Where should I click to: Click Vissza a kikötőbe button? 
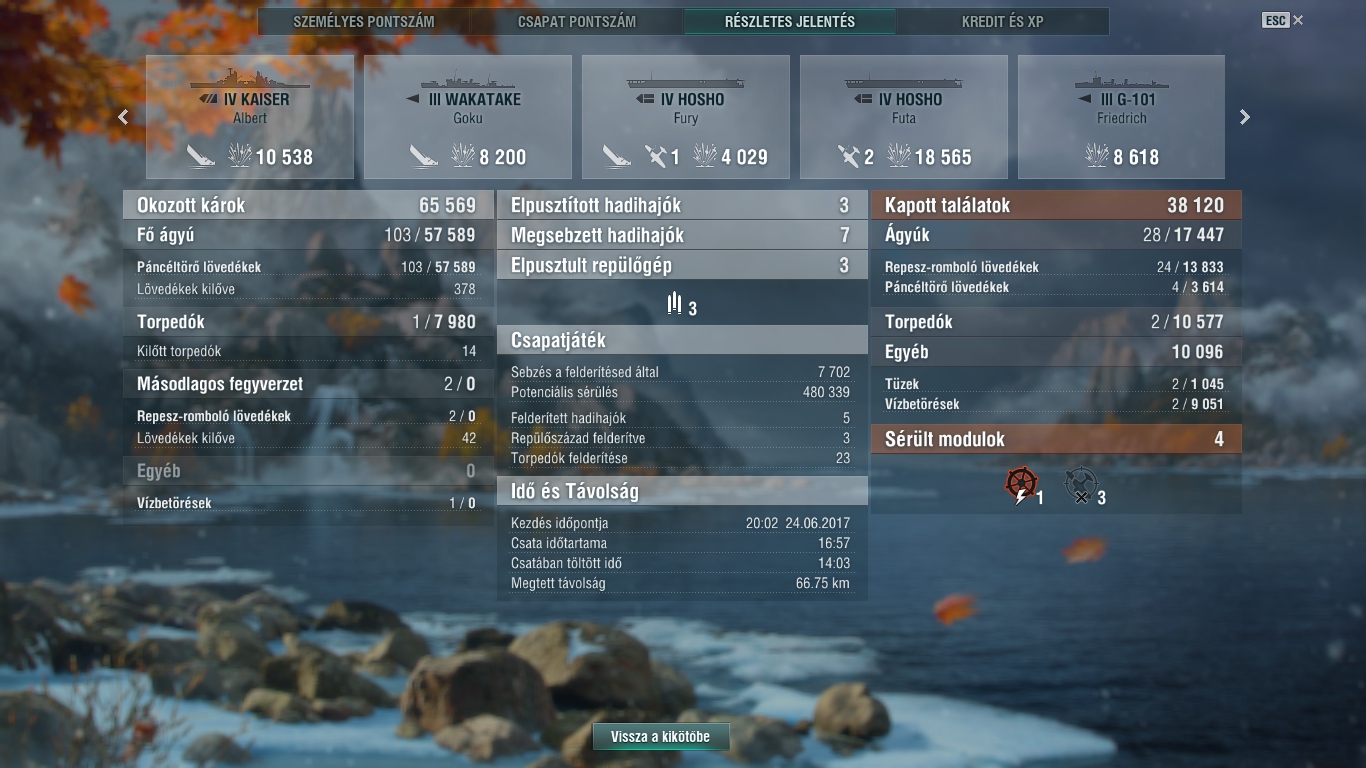point(661,737)
